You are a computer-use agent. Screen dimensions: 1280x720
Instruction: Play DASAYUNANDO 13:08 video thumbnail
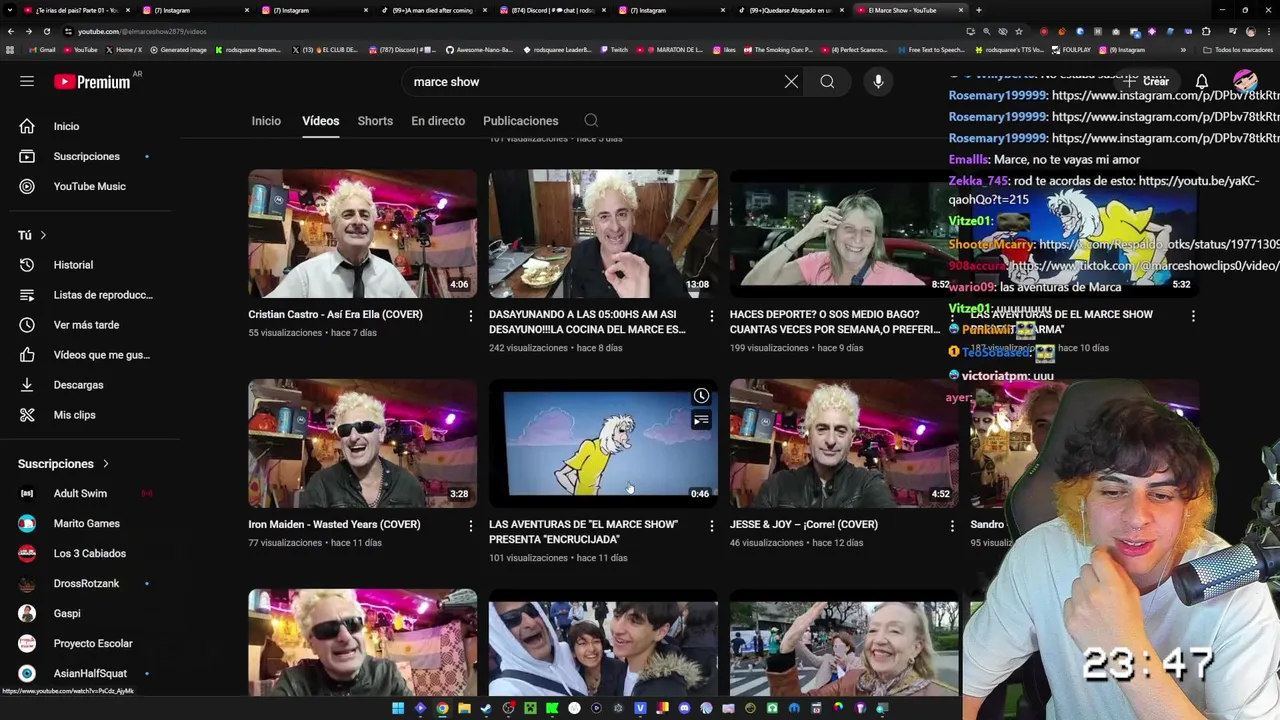coord(603,233)
